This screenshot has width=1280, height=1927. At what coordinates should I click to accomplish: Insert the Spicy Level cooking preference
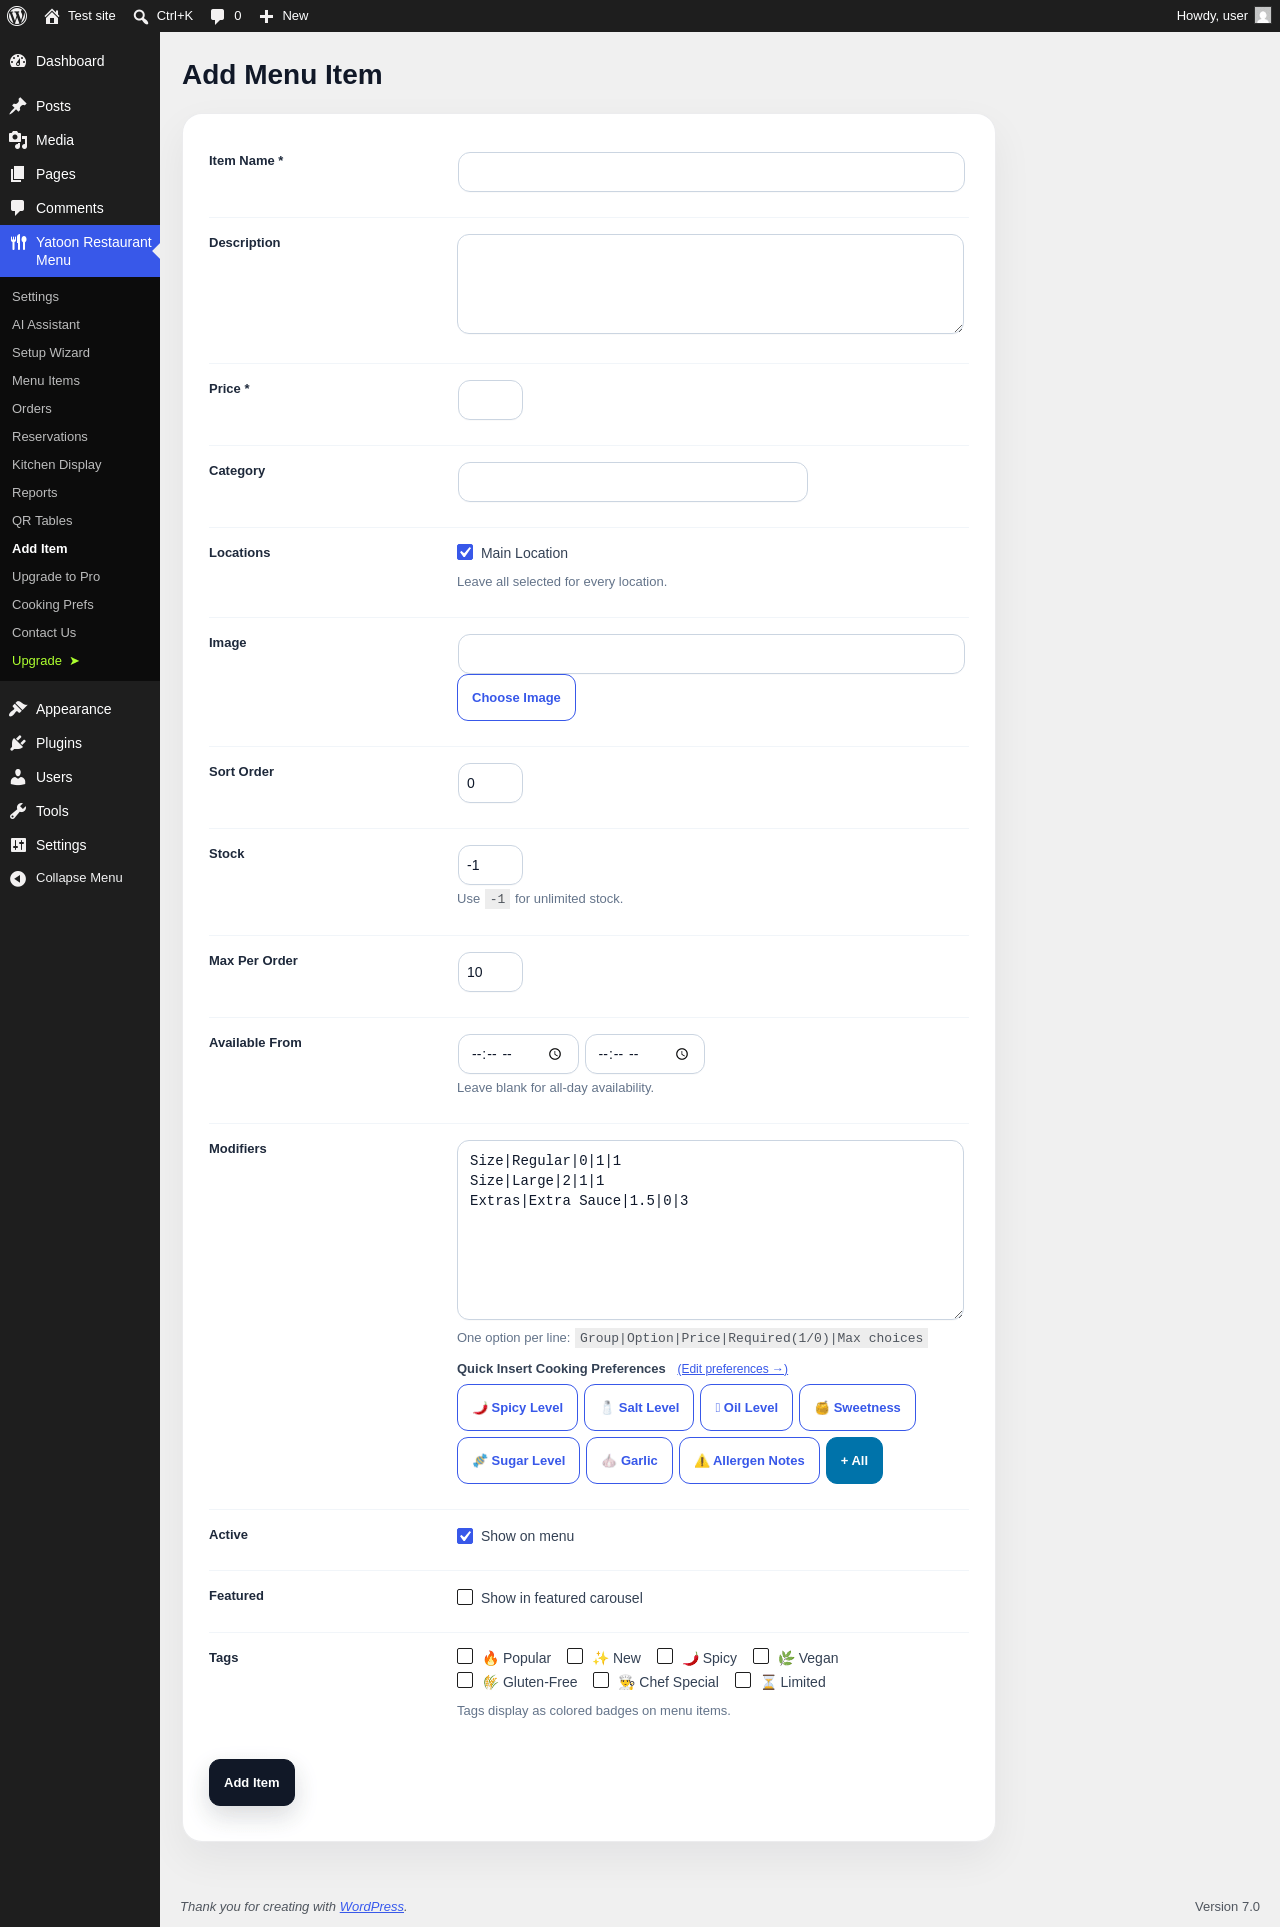click(518, 1407)
